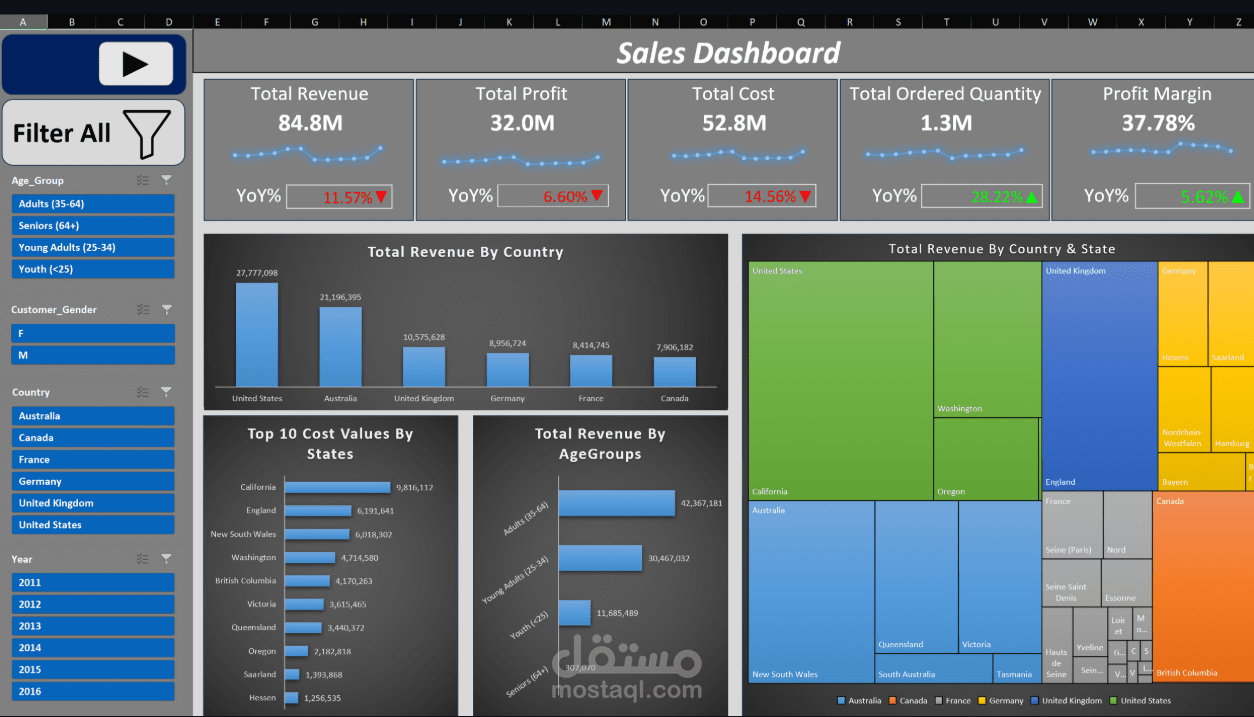Select year 2012 in slicer

coord(93,604)
